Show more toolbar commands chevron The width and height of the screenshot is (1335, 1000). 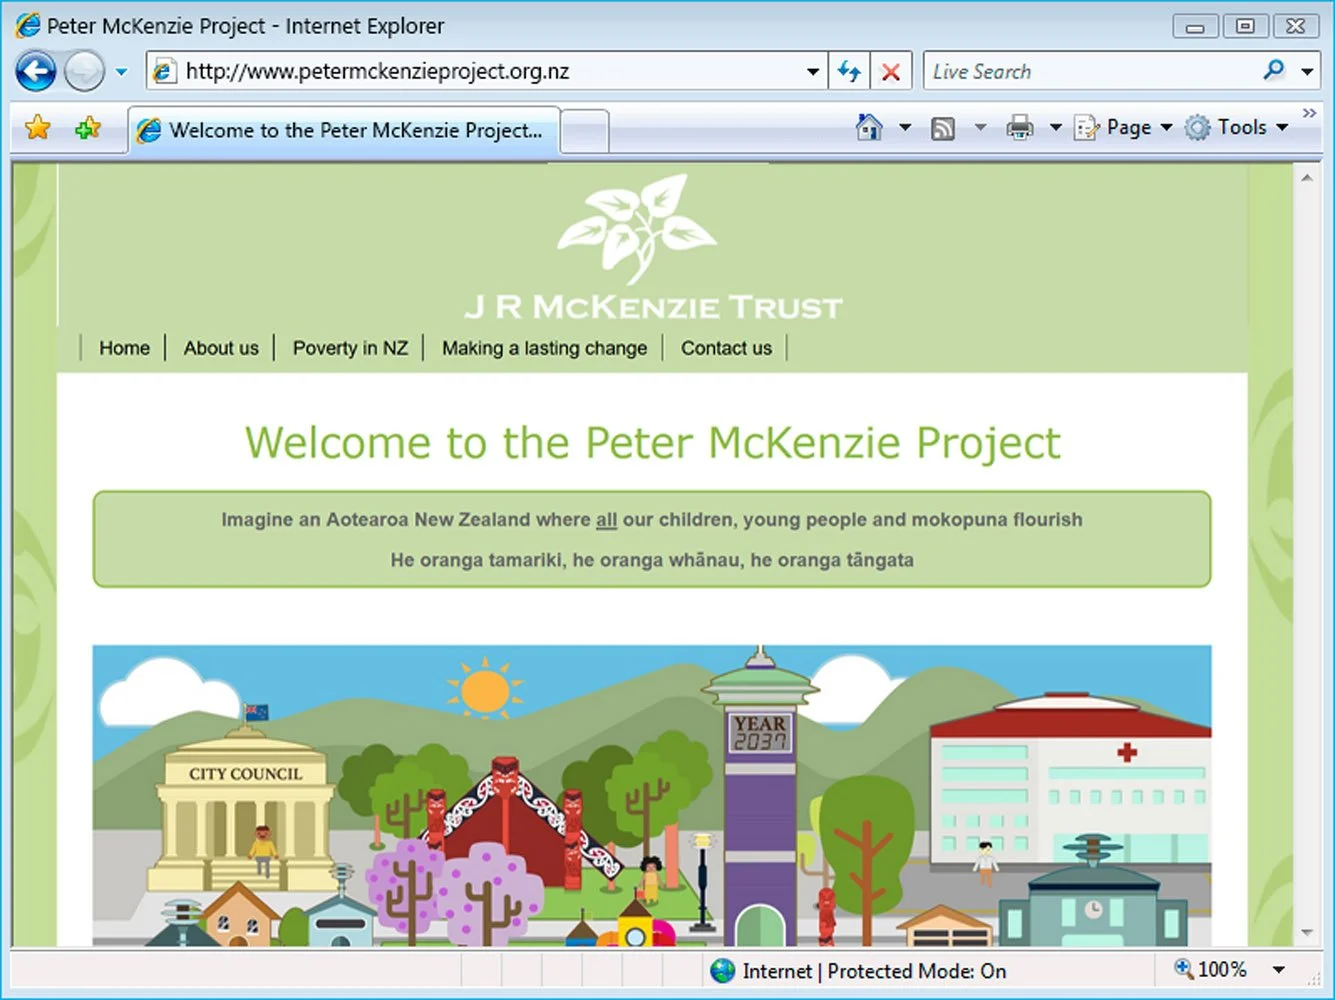[x=1309, y=113]
